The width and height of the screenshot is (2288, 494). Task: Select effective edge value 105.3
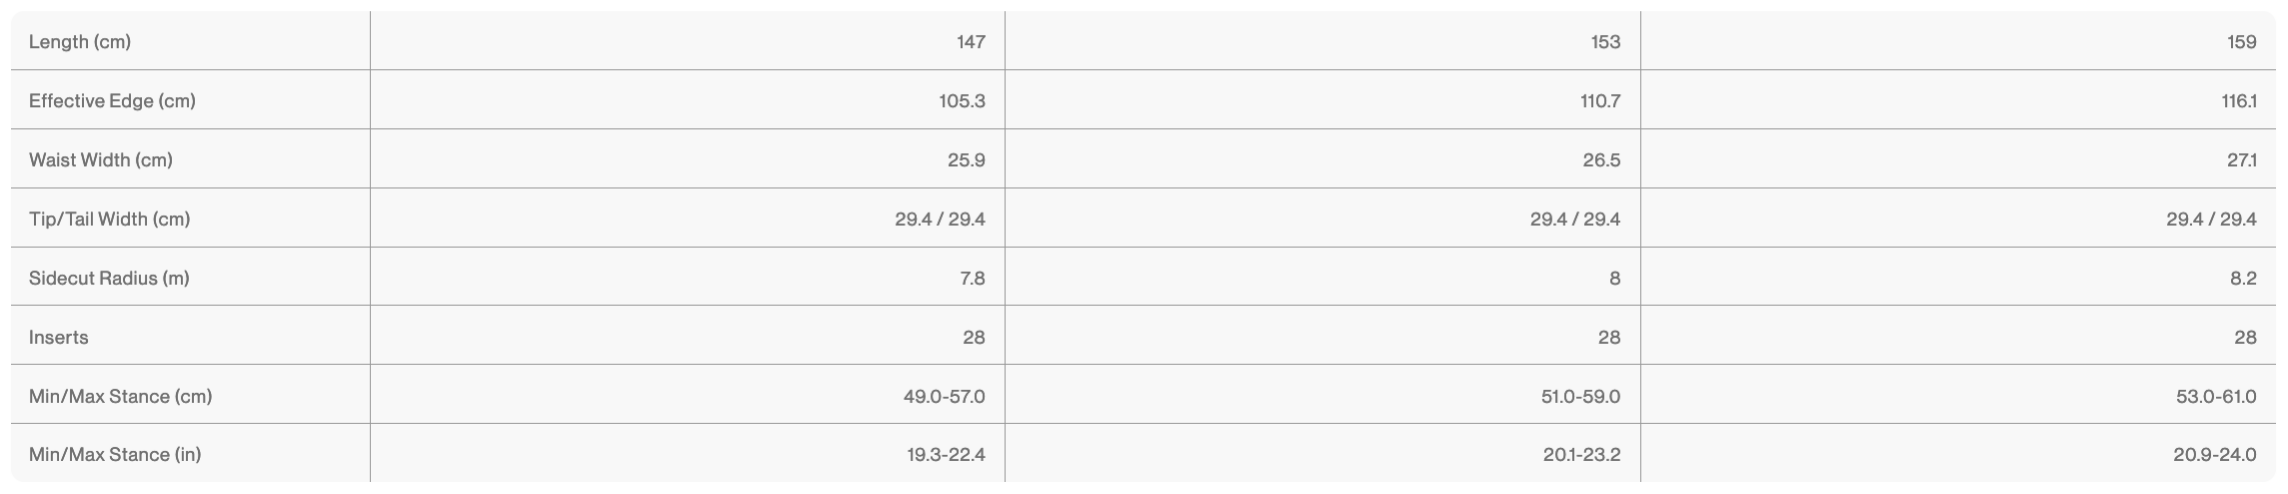pos(961,101)
